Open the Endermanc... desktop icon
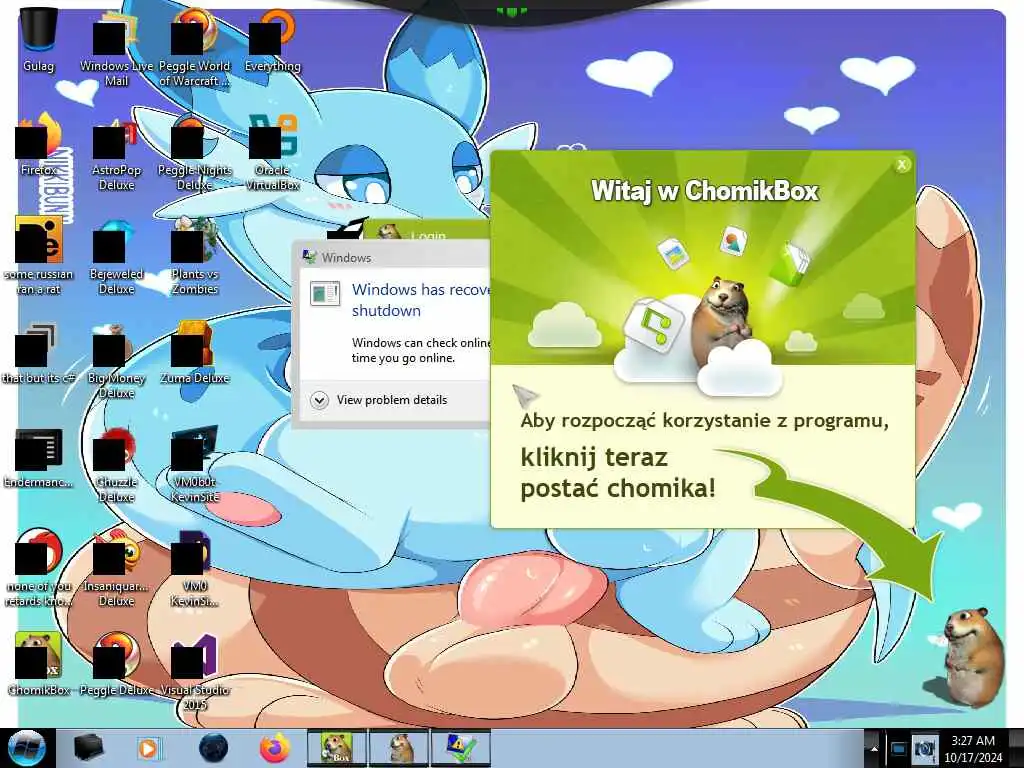1024x768 pixels. click(39, 457)
